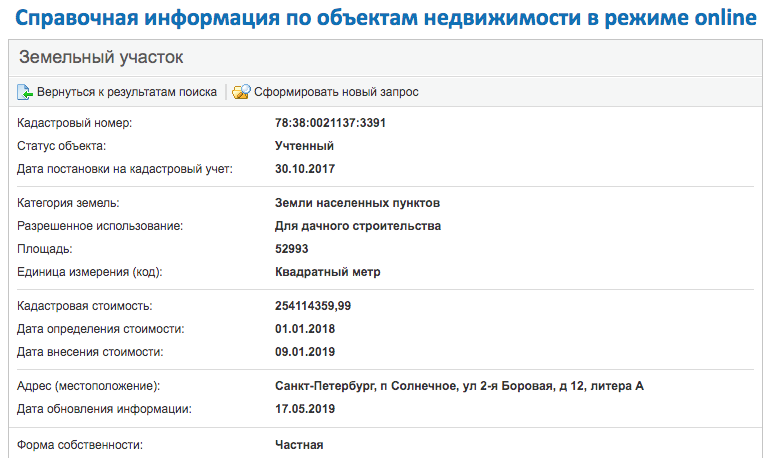Follow 'Сформировать новый запрос' link
Screen dimensions: 764x458
click(336, 92)
